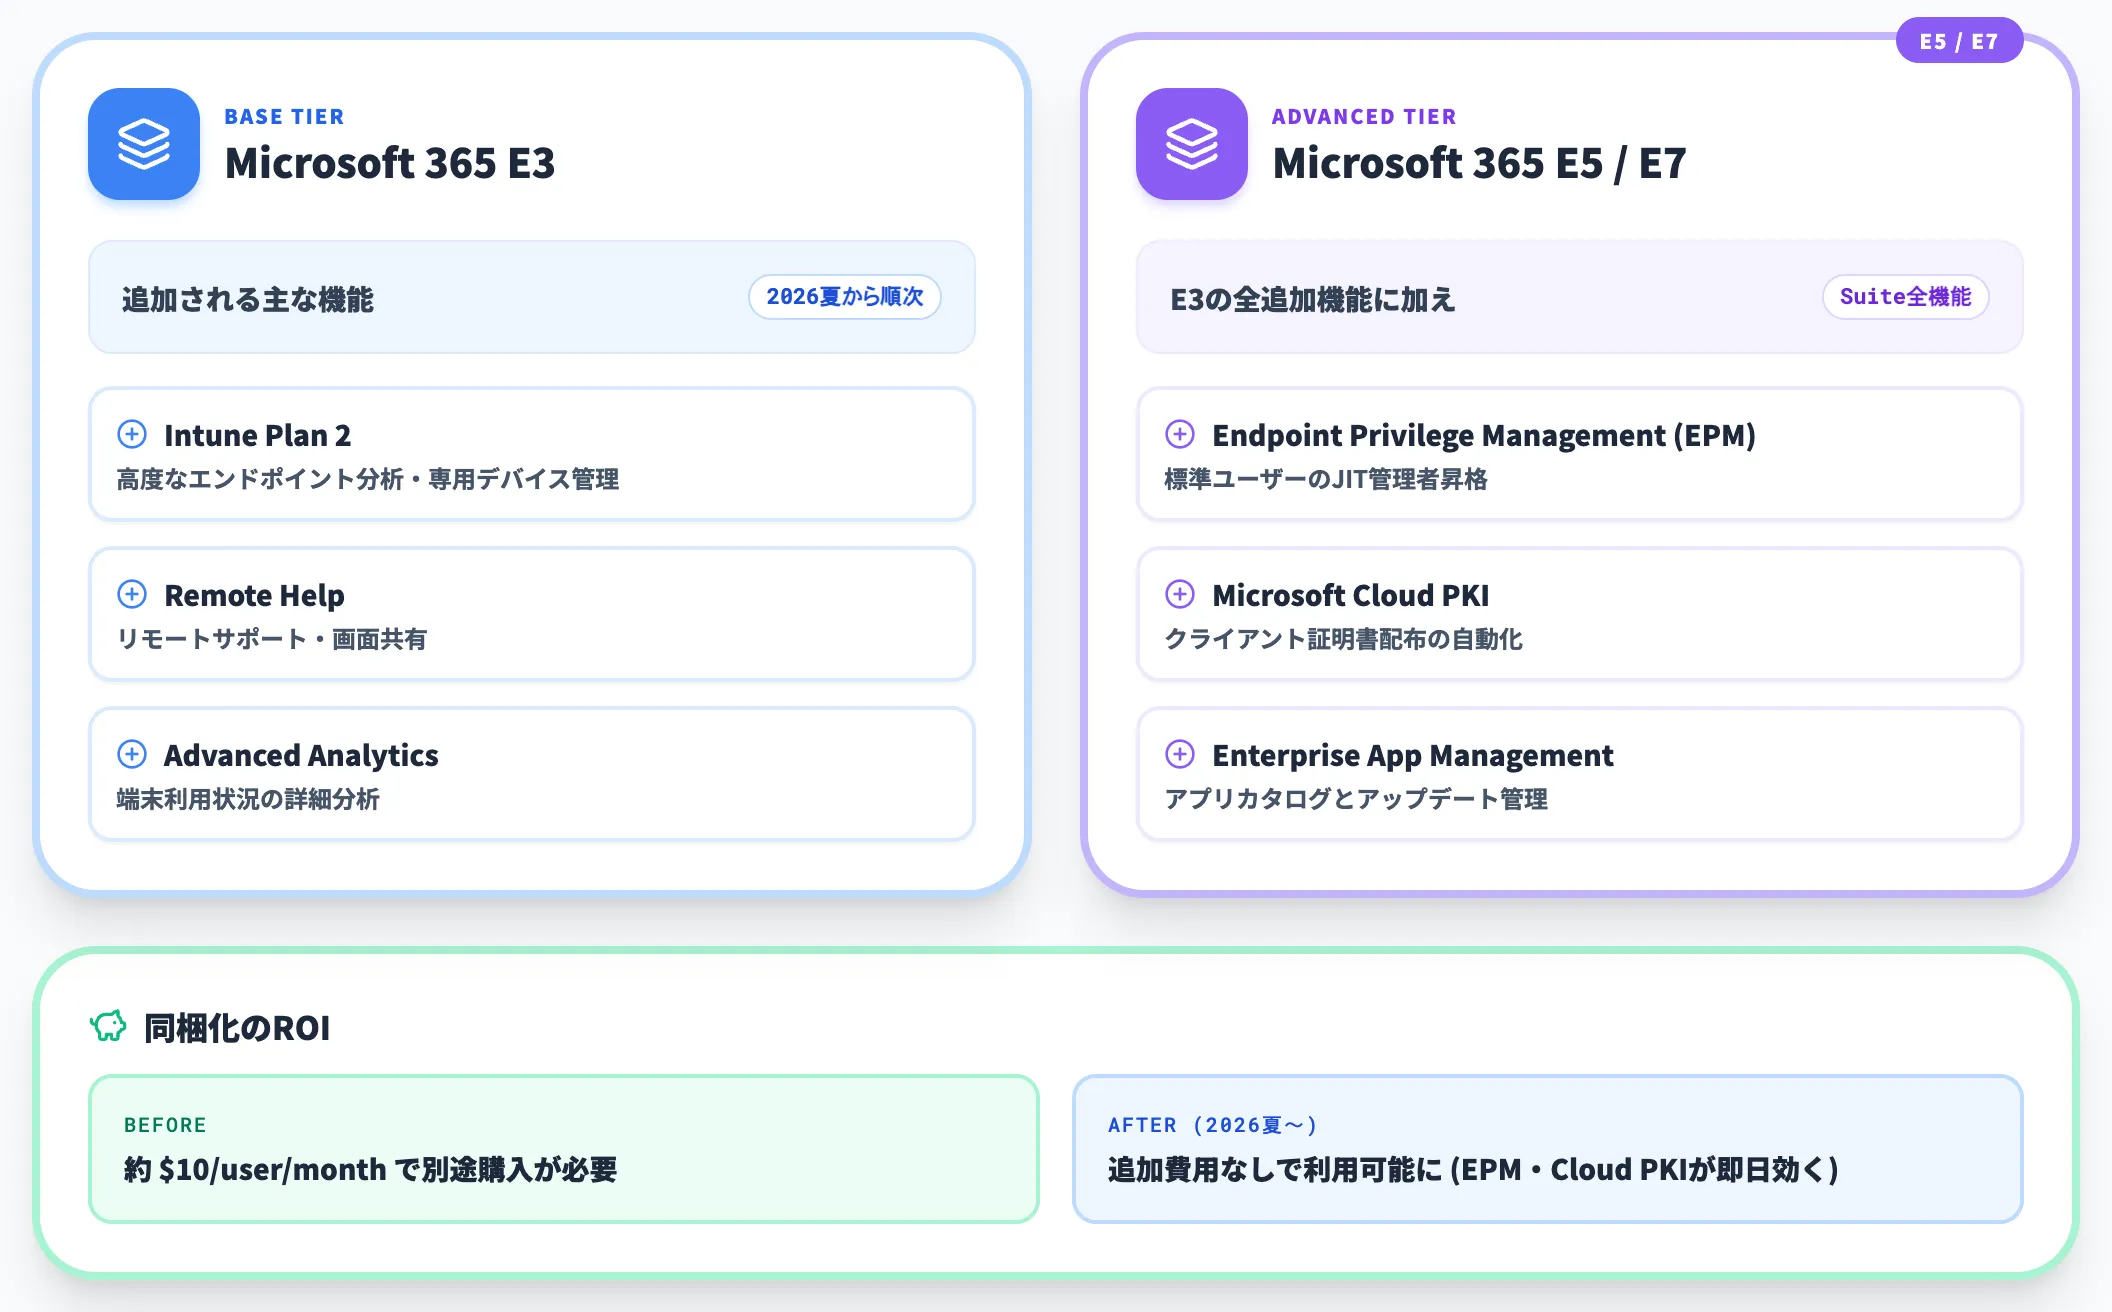Click the 同梱化のROI section heading
Viewport: 2112px width, 1312px height.
pos(237,1028)
